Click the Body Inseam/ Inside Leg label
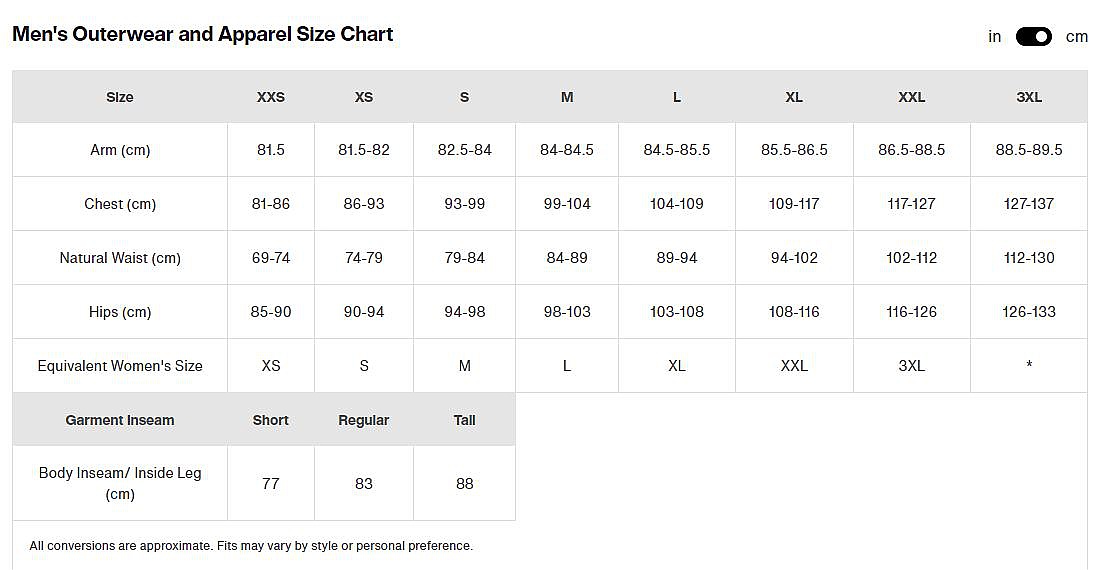The width and height of the screenshot is (1098, 570). pyautogui.click(x=120, y=483)
